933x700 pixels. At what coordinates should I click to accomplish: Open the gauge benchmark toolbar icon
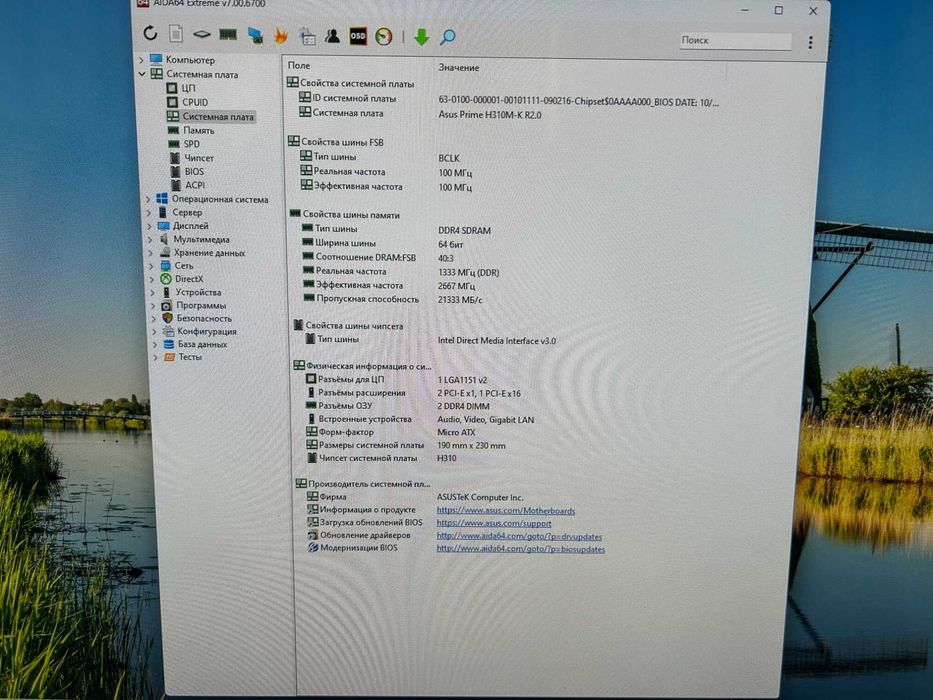point(384,37)
